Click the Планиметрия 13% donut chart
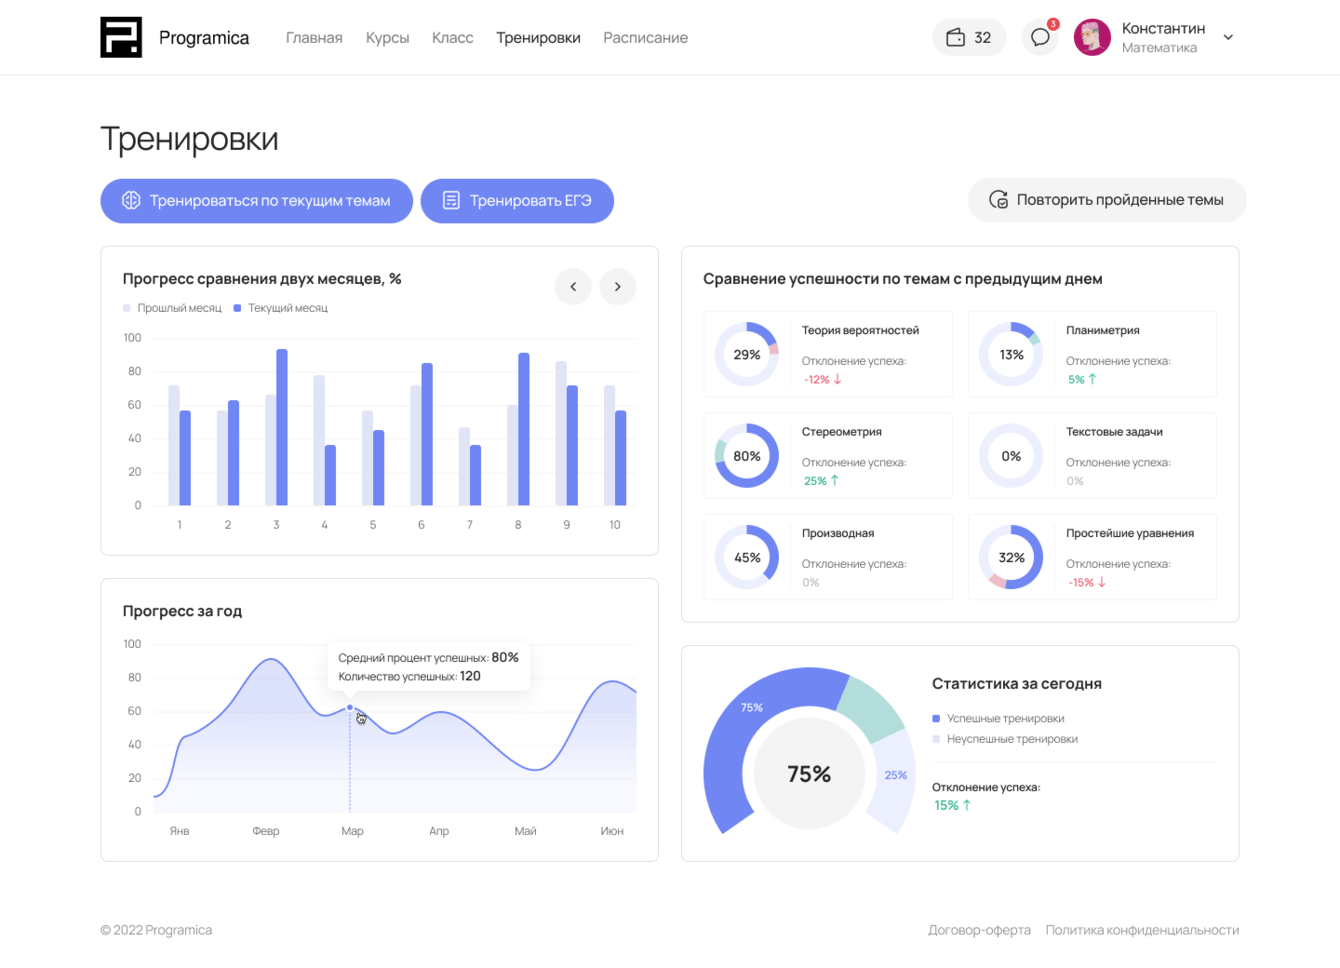 (1011, 354)
